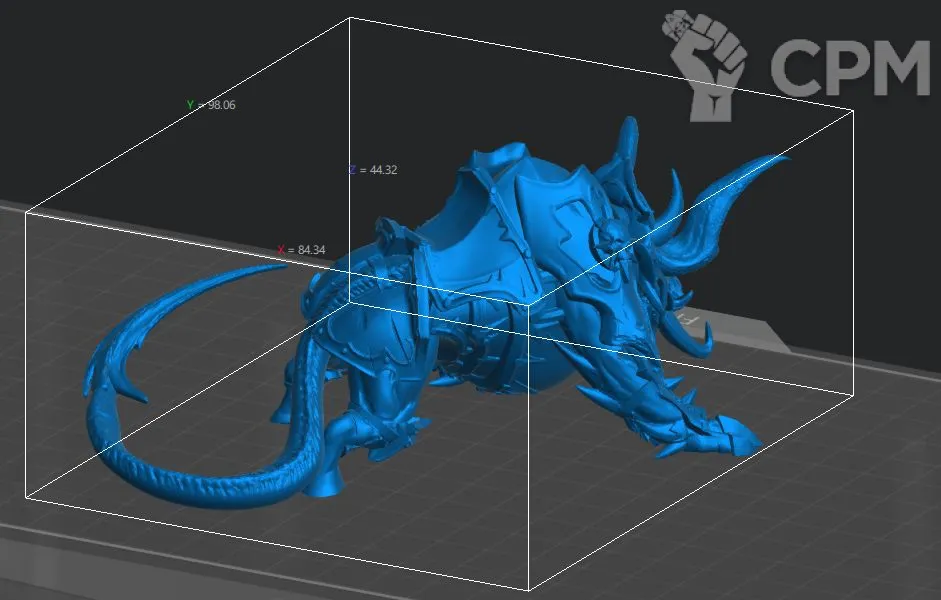Click the CPM watermark text
The width and height of the screenshot is (941, 600).
[x=850, y=68]
